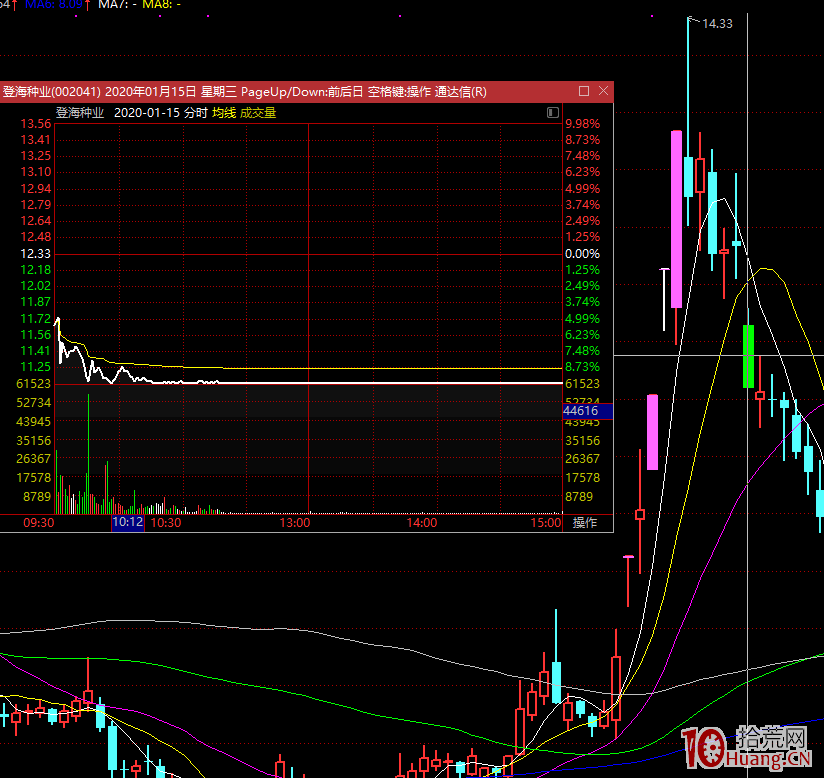Click the panel layout icon in the intraday header

click(553, 113)
